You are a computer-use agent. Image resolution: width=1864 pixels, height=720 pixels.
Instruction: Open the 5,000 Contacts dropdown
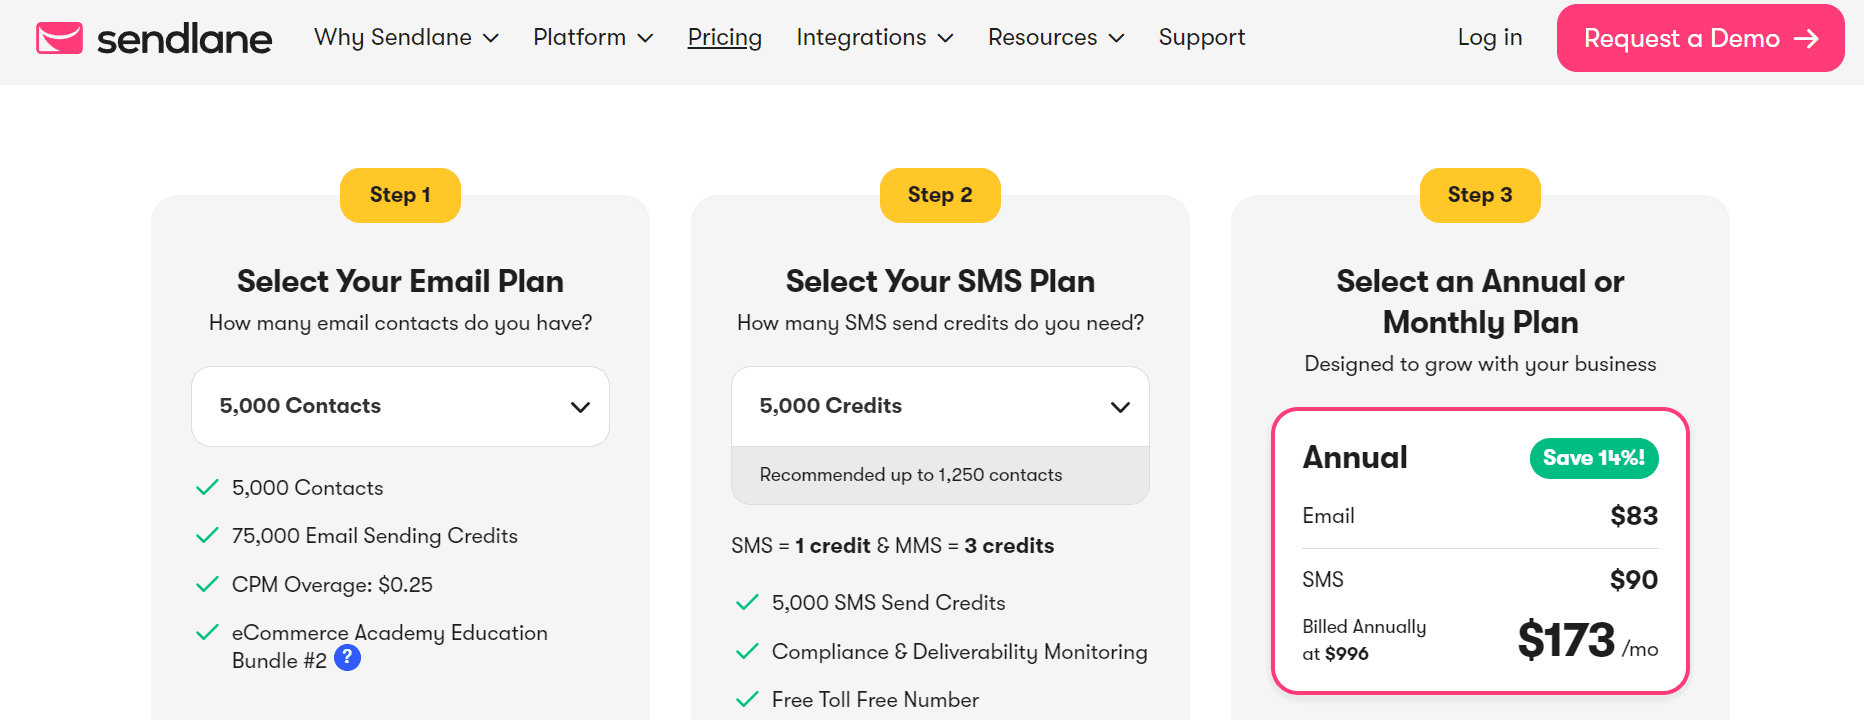[400, 406]
